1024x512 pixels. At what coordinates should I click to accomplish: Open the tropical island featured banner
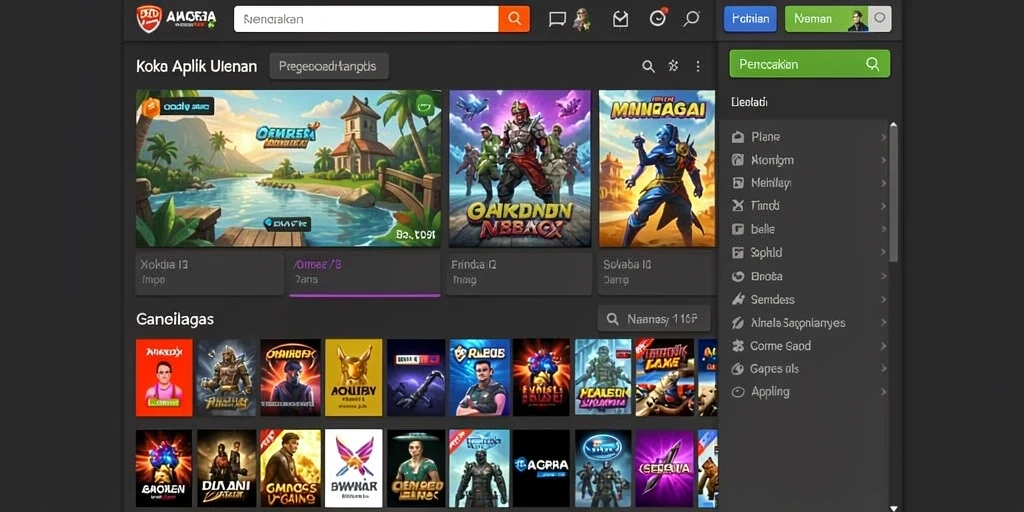(288, 168)
